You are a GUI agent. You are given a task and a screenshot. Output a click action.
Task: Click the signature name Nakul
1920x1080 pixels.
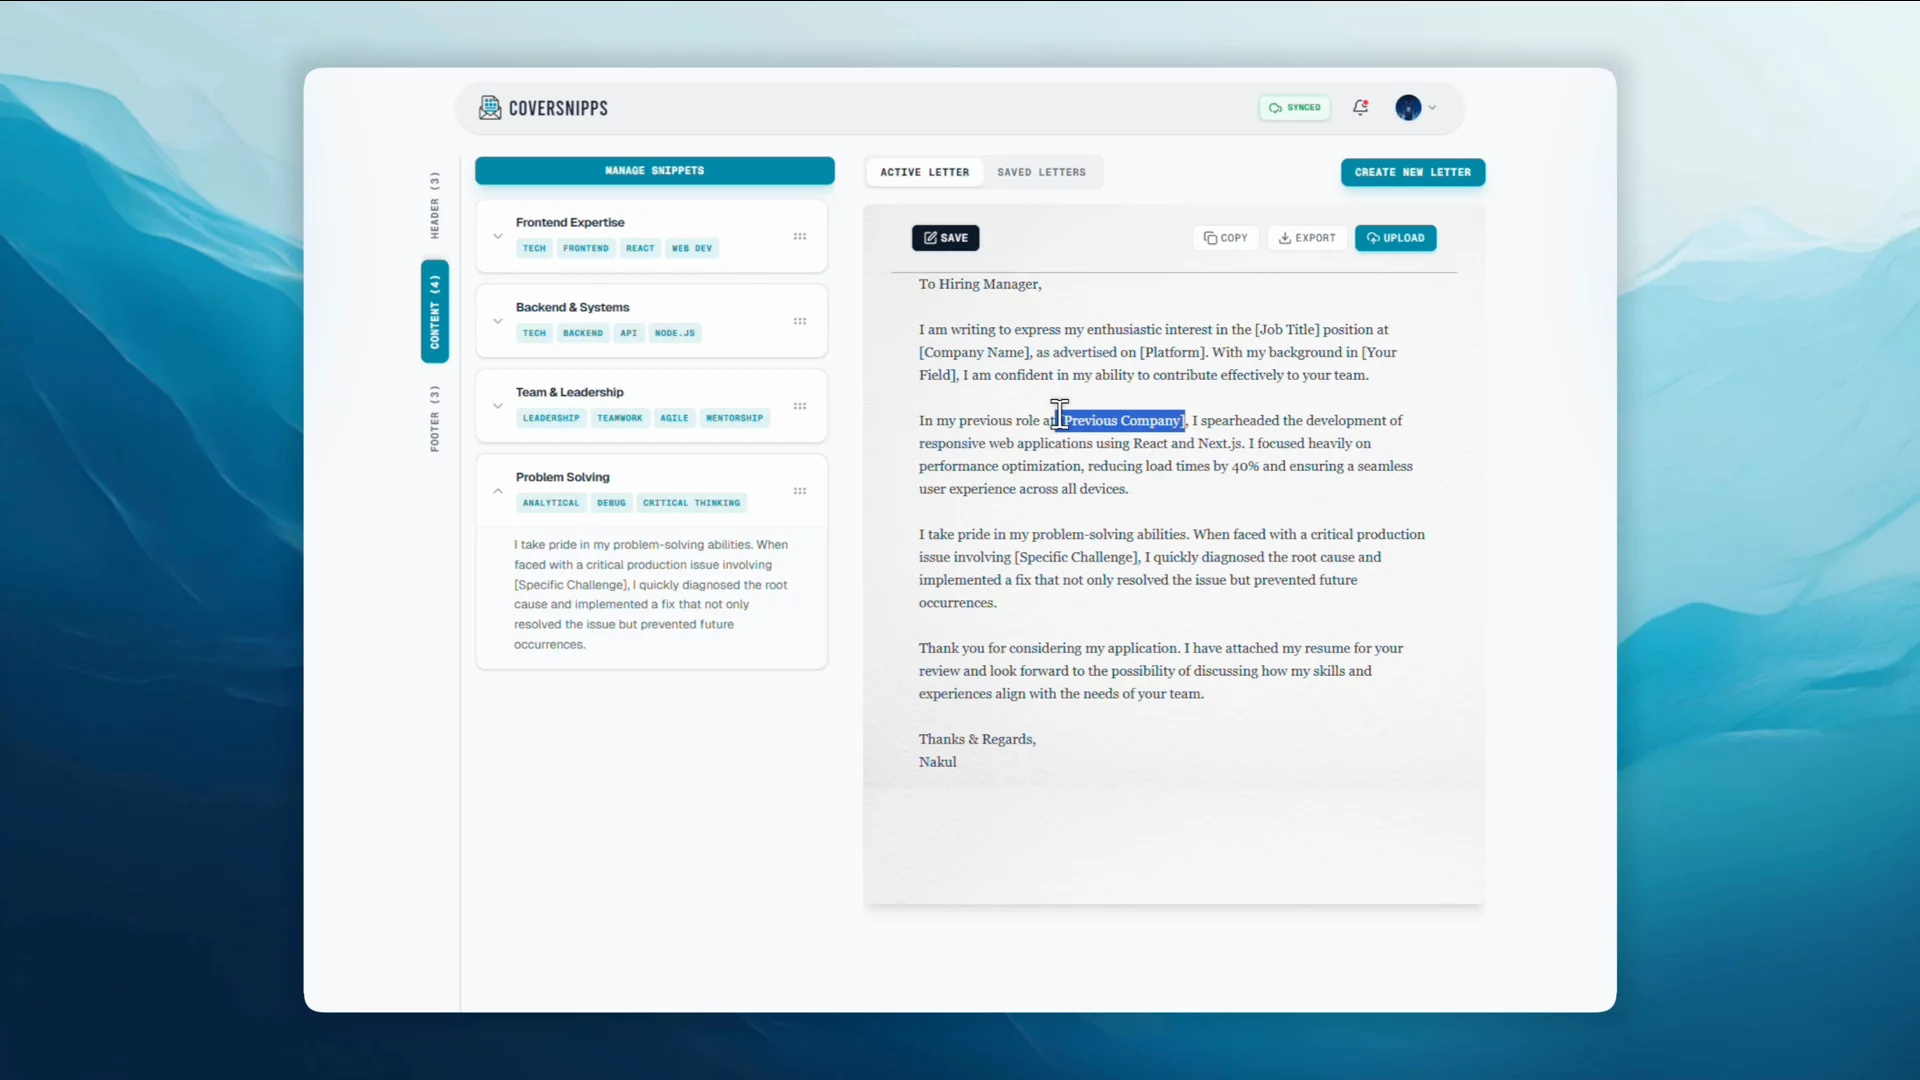click(937, 762)
